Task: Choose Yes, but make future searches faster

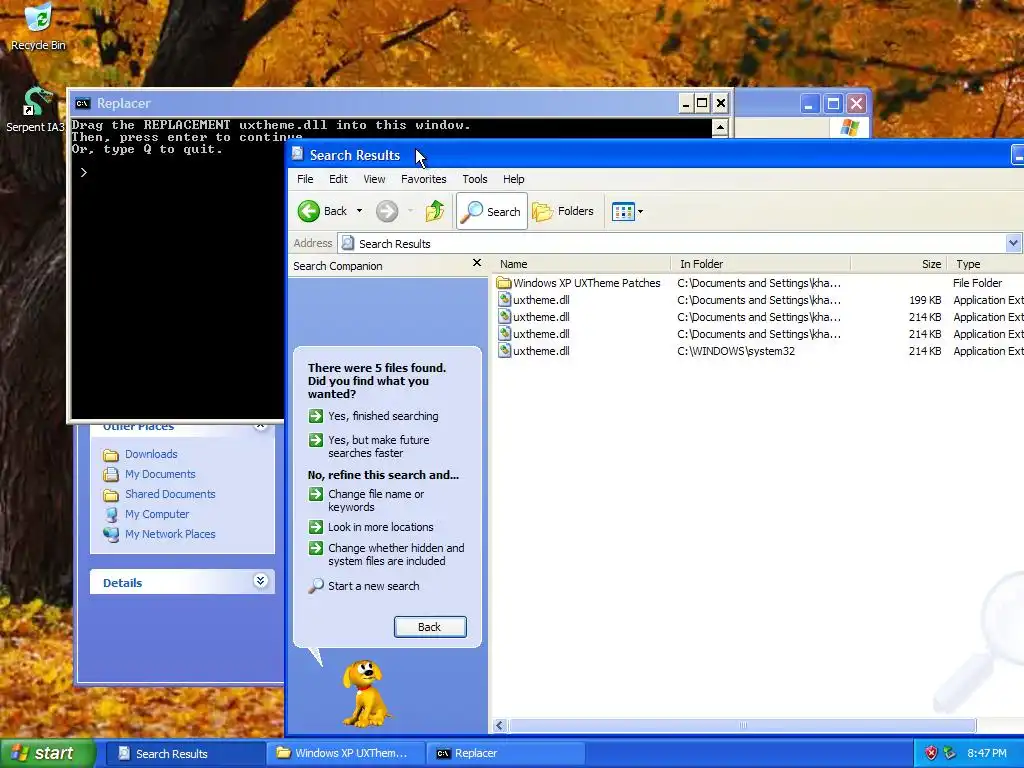Action: click(379, 446)
